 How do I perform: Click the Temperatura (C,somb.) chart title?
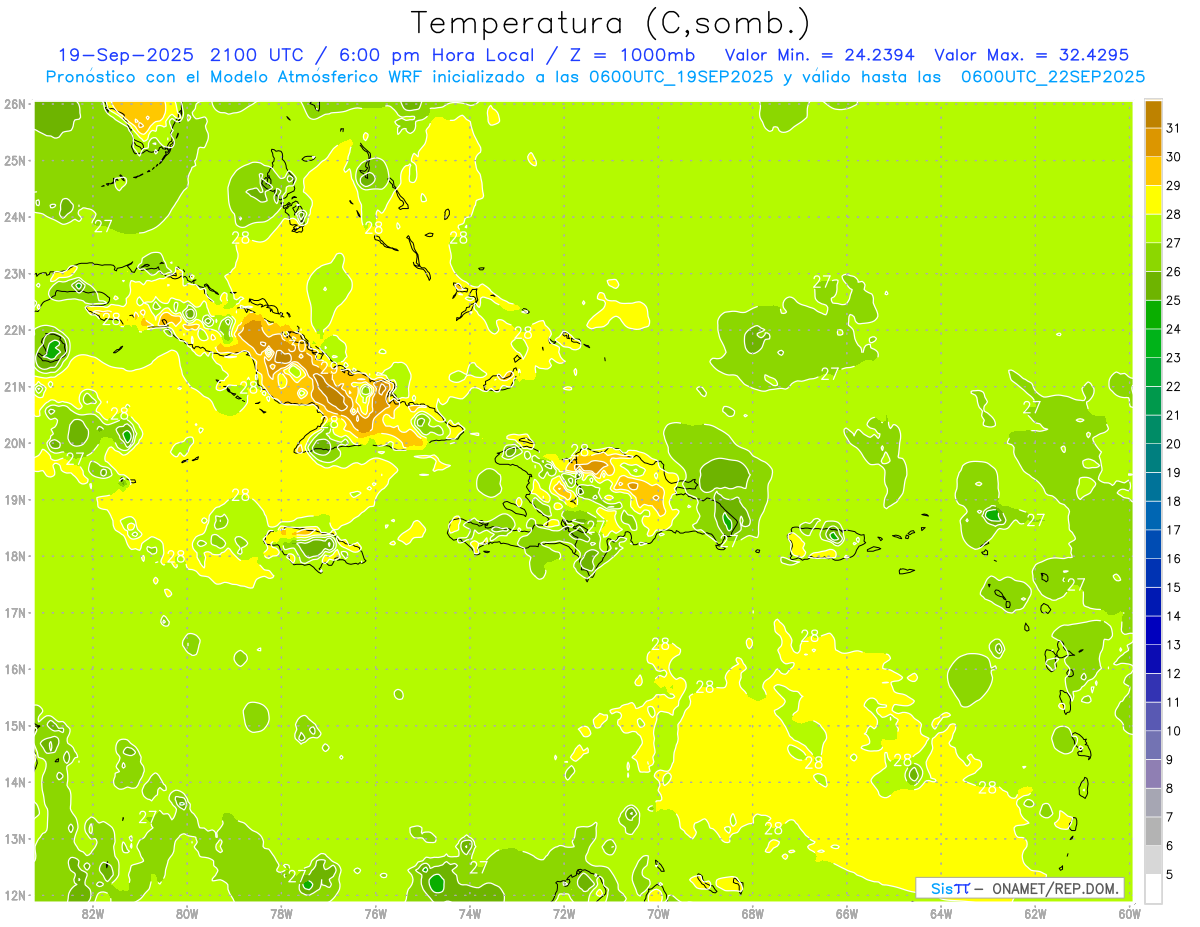tap(611, 23)
